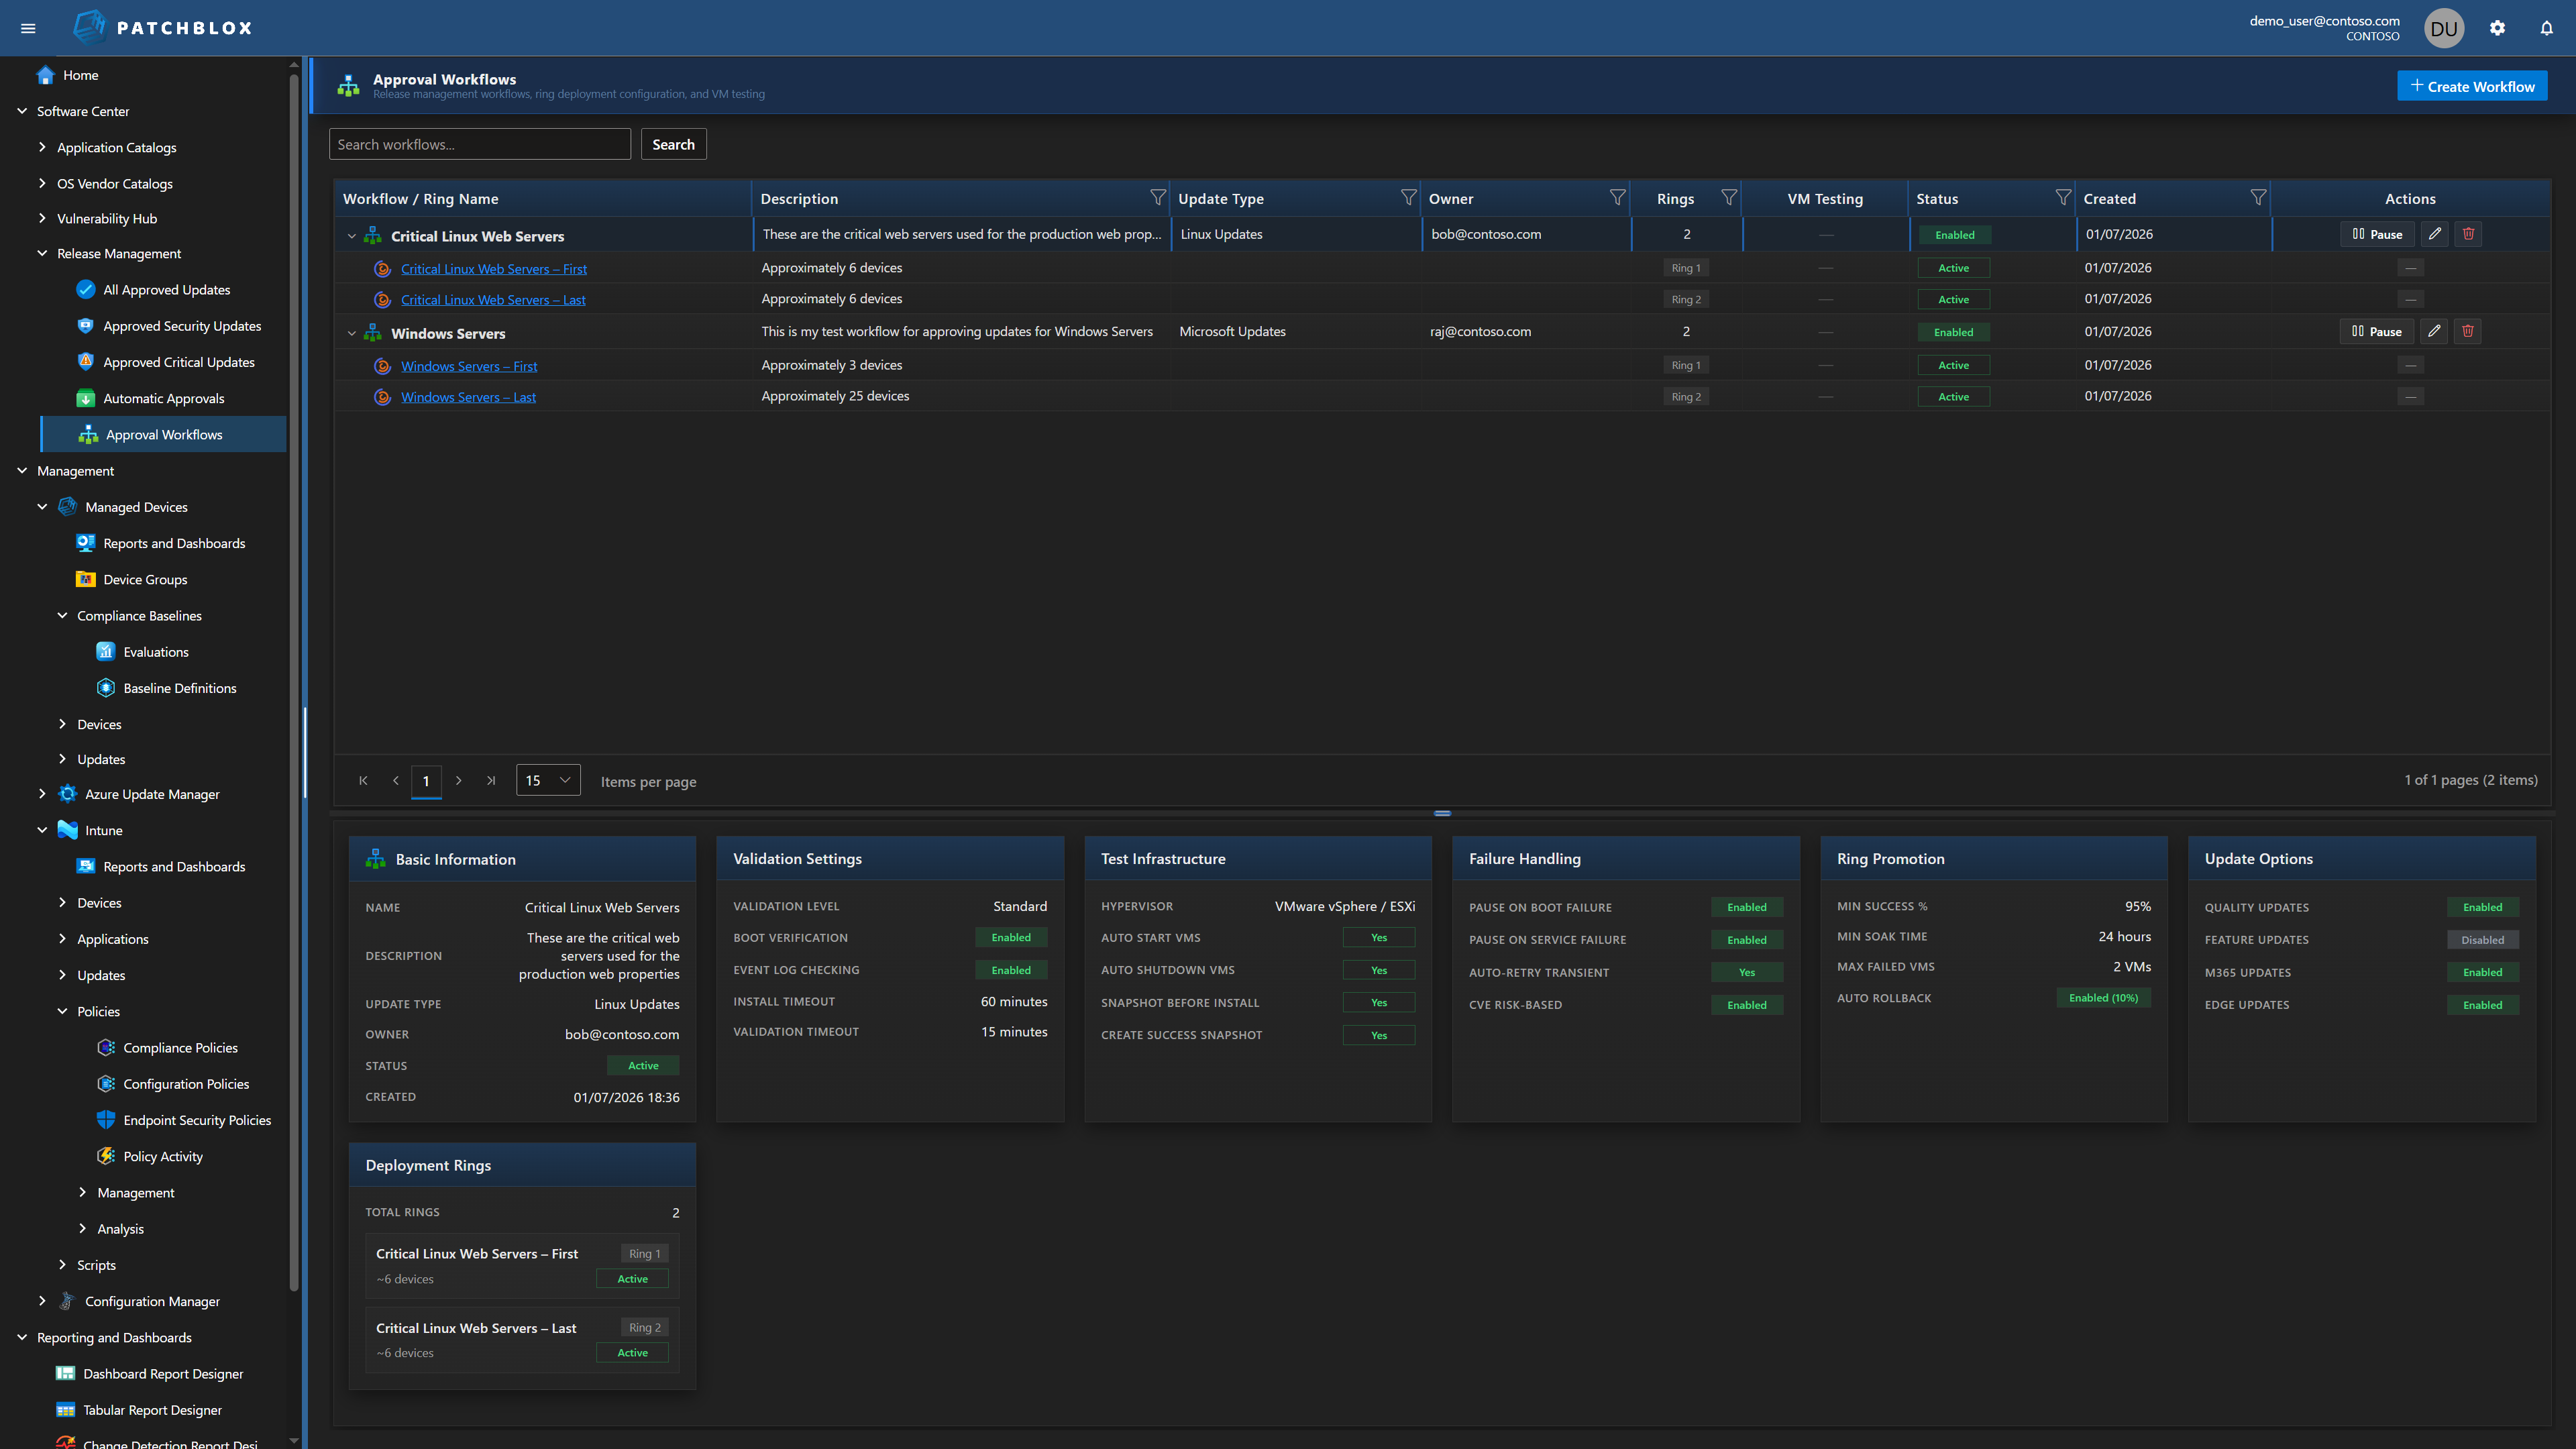Click the Create Workflow button
The height and width of the screenshot is (1449, 2576).
[2472, 86]
